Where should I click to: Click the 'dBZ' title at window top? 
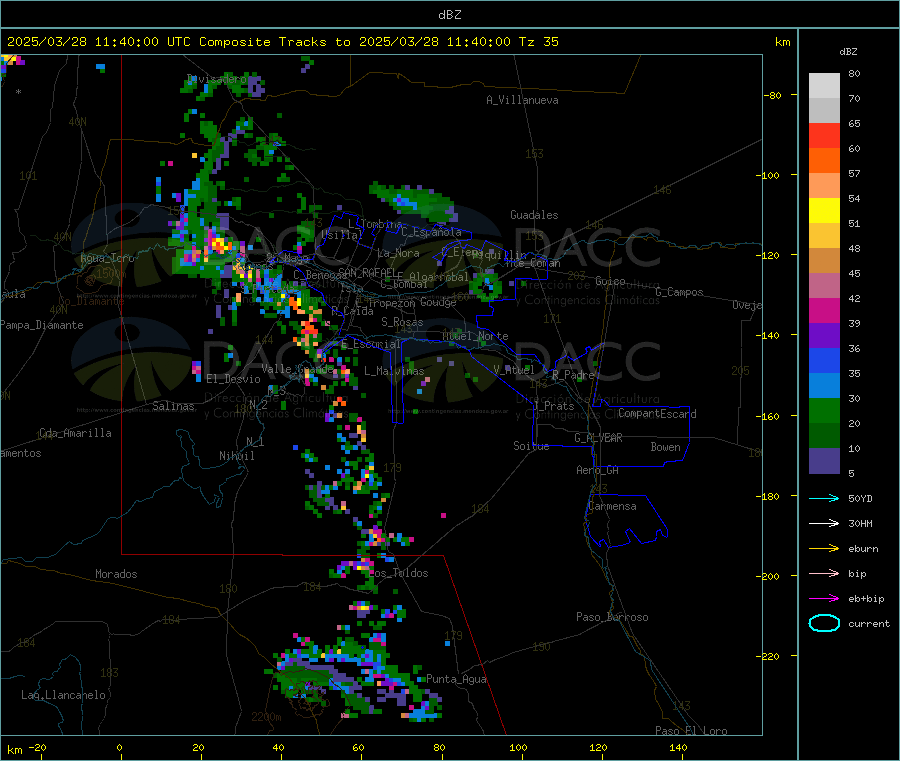point(449,15)
